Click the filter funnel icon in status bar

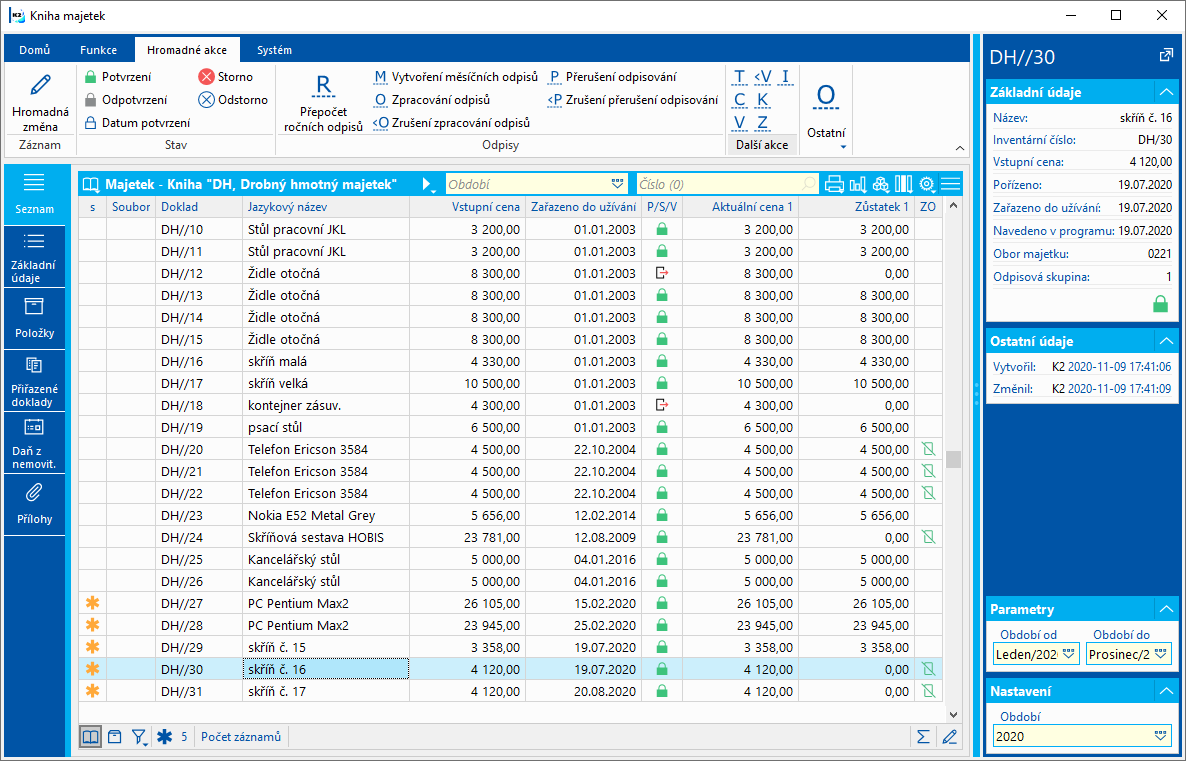point(139,737)
